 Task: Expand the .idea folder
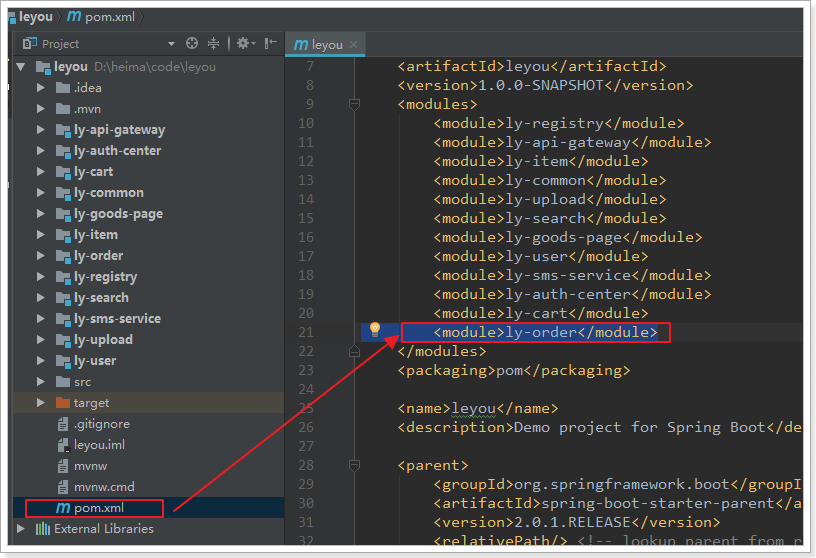click(40, 87)
